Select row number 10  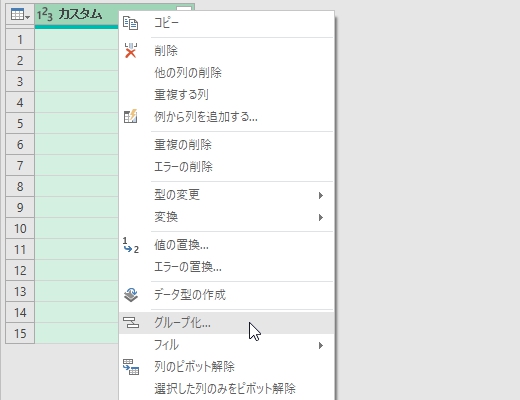point(20,229)
